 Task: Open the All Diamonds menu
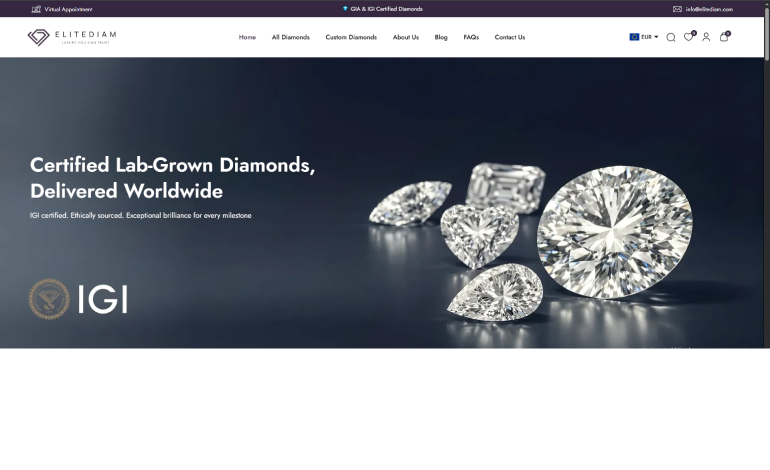290,37
